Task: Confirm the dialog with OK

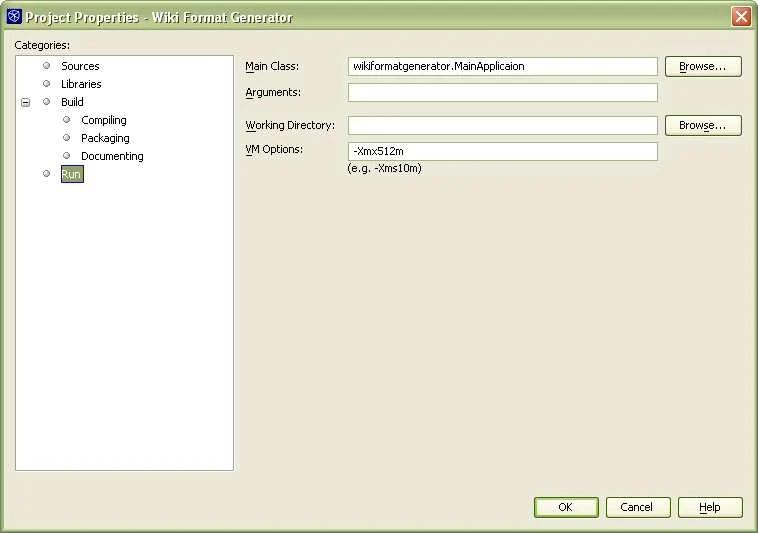Action: click(x=566, y=507)
